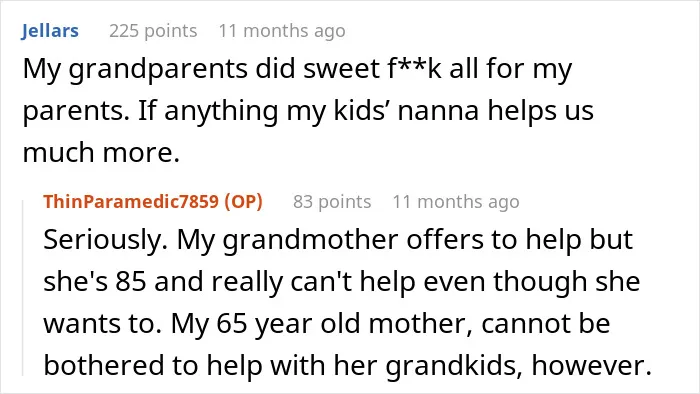The image size is (700, 394).
Task: Click the (OP) label beside ThinParamedic7859
Action: tap(243, 202)
